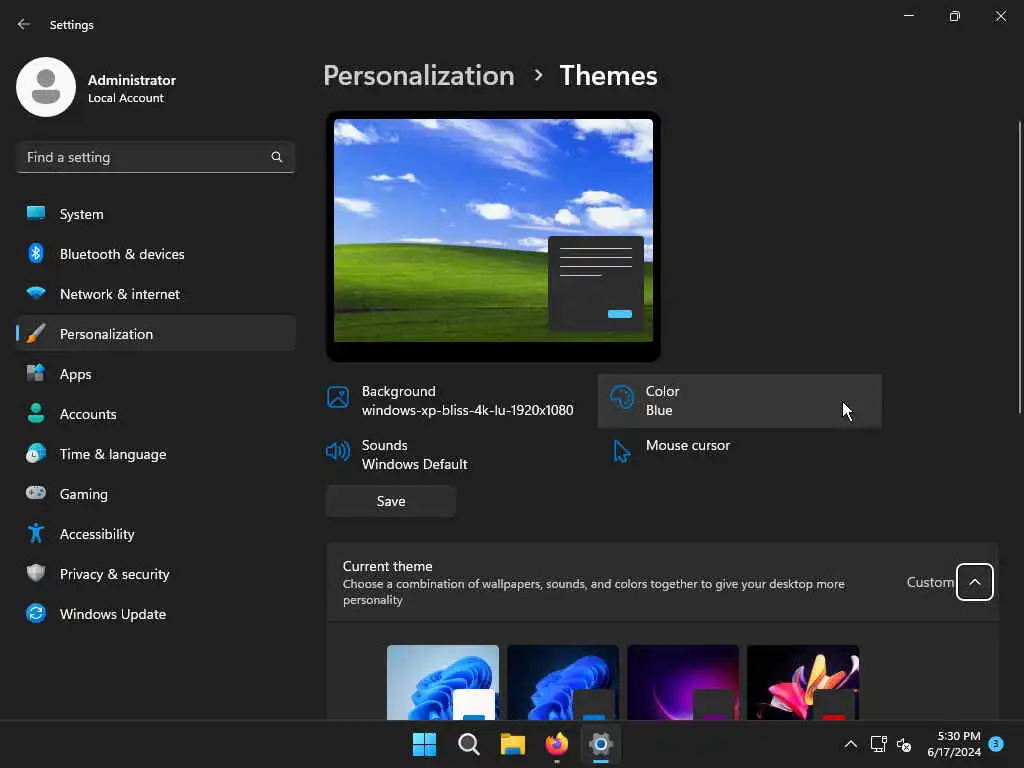Open the notification center badge

[996, 744]
